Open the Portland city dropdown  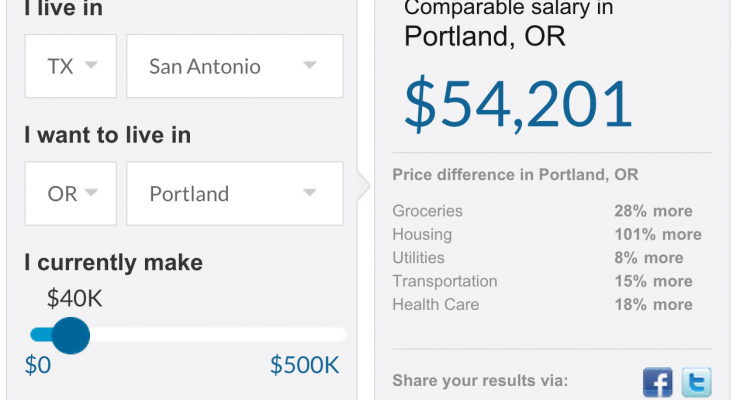point(235,193)
